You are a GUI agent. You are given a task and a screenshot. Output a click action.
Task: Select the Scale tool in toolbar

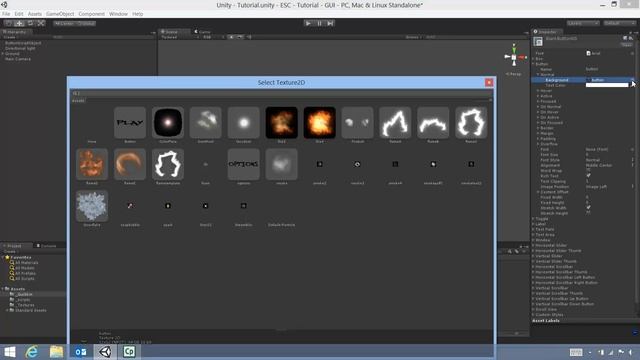[x=40, y=23]
